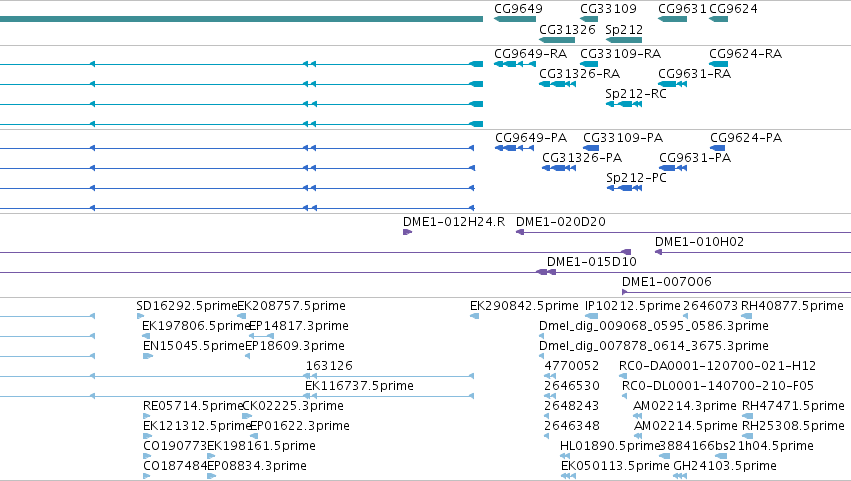851x481 pixels.
Task: Click clone label DME1-012H24.R
Action: tap(454, 222)
